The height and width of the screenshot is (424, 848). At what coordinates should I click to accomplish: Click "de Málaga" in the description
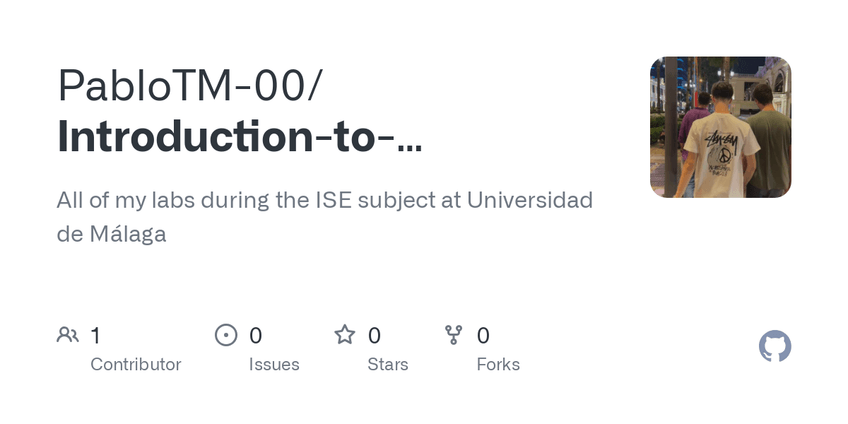(111, 234)
